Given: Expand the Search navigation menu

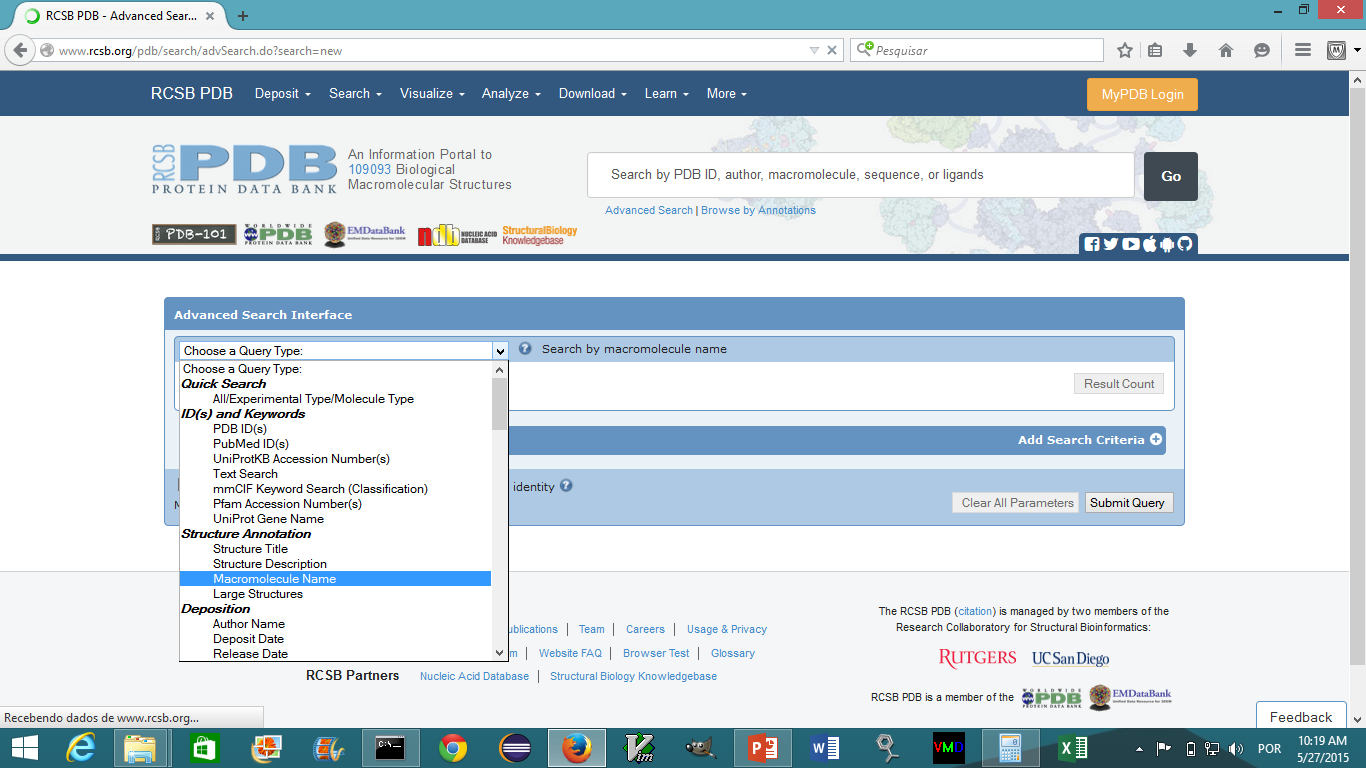Looking at the screenshot, I should pos(356,94).
